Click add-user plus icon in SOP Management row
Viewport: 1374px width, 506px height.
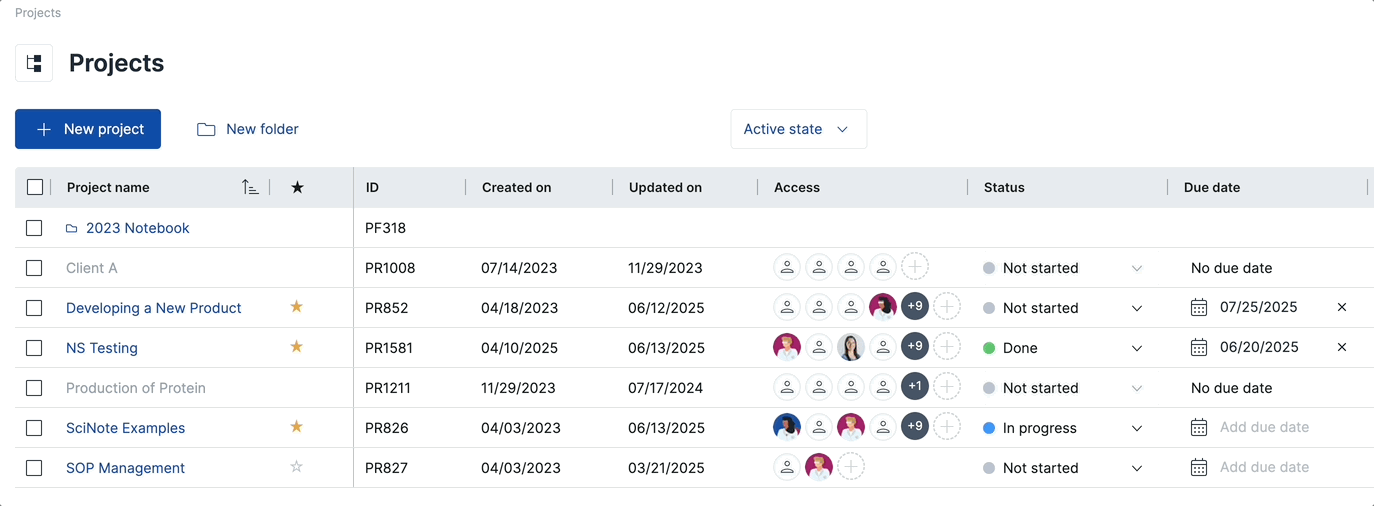coord(851,467)
